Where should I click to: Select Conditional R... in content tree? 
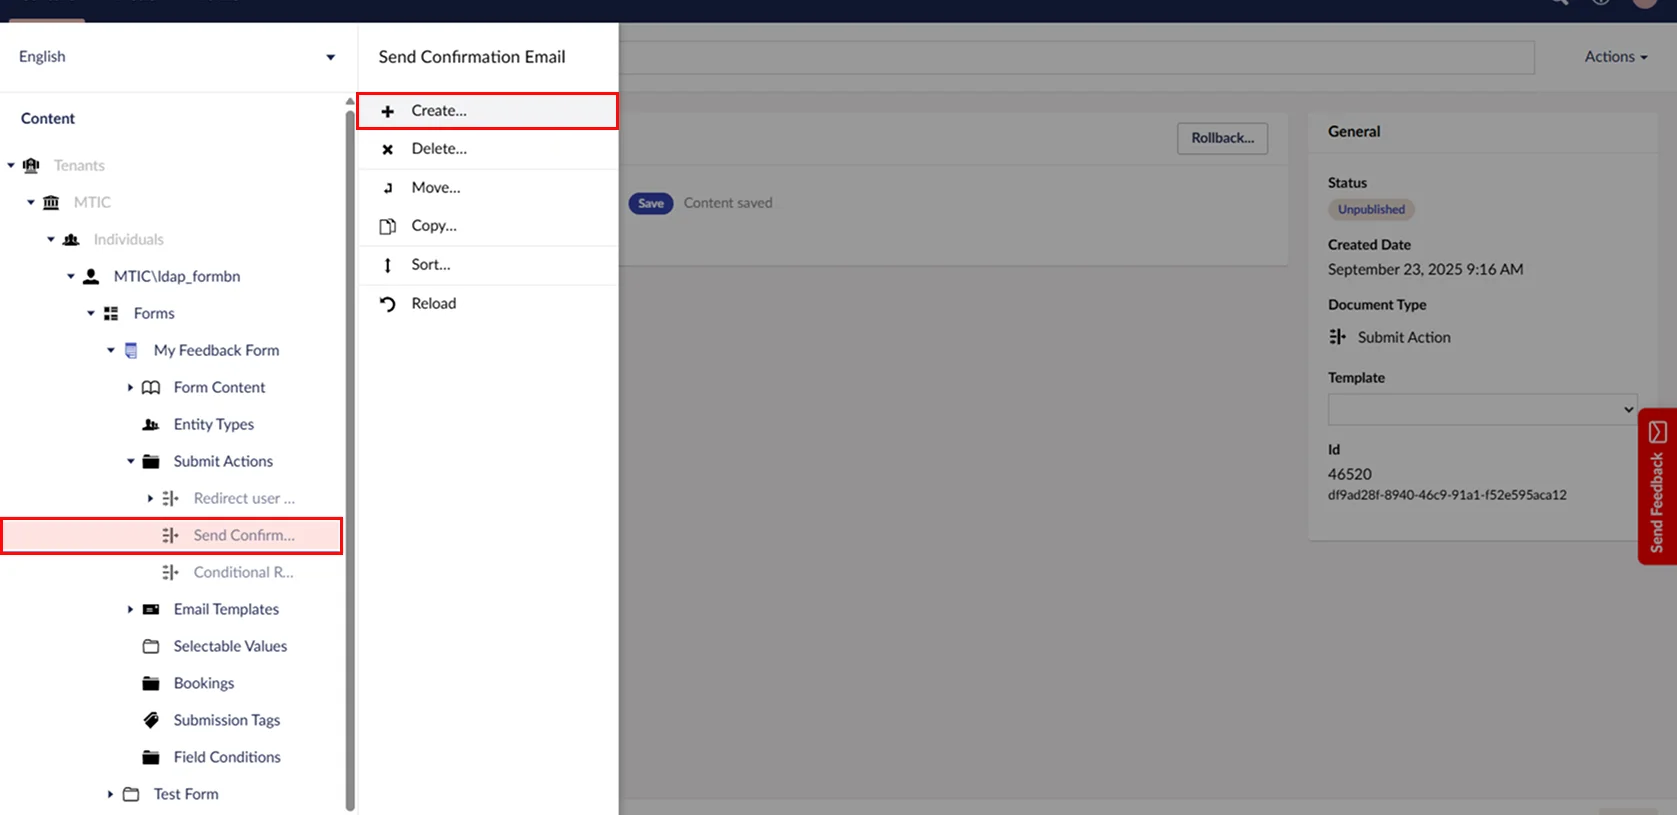(243, 572)
